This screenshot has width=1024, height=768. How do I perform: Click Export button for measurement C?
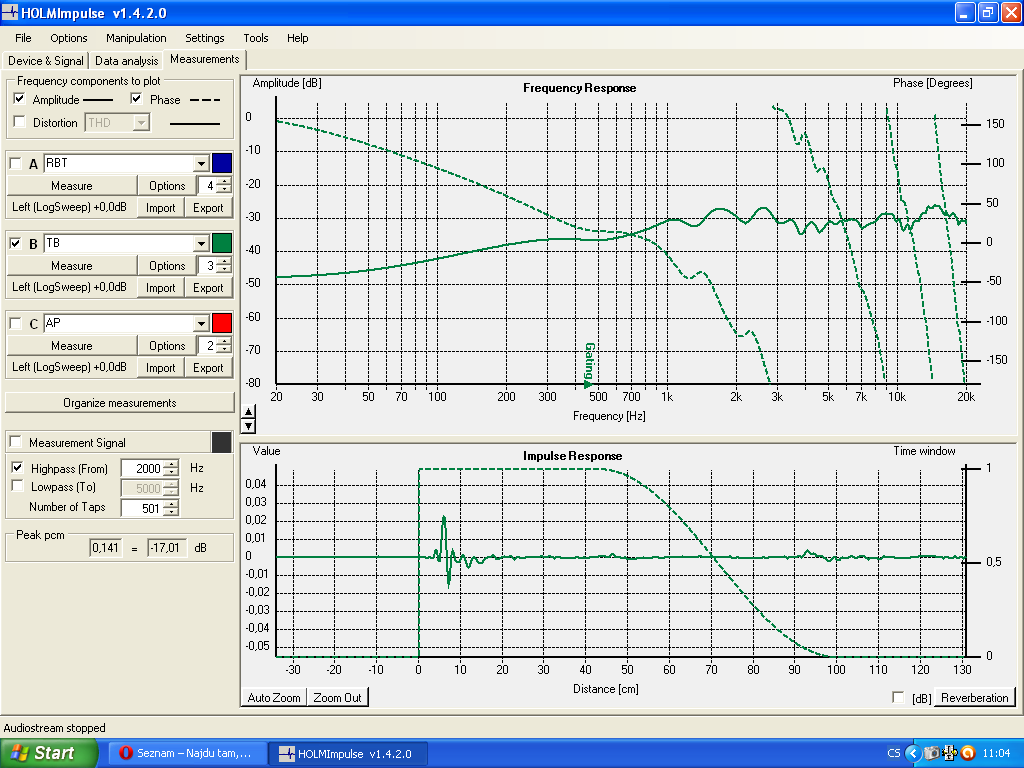(x=208, y=368)
